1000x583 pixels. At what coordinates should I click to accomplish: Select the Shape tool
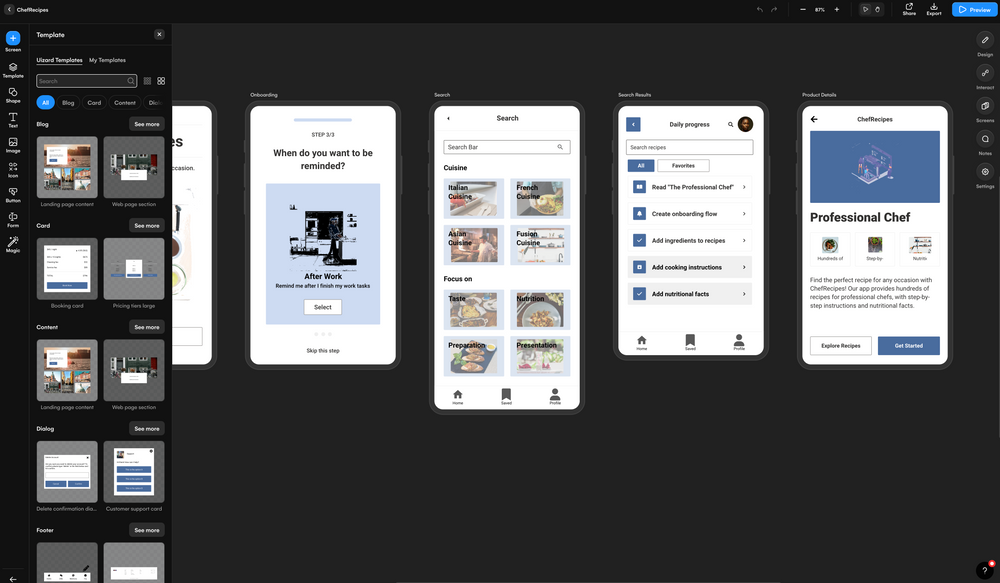[x=12, y=95]
